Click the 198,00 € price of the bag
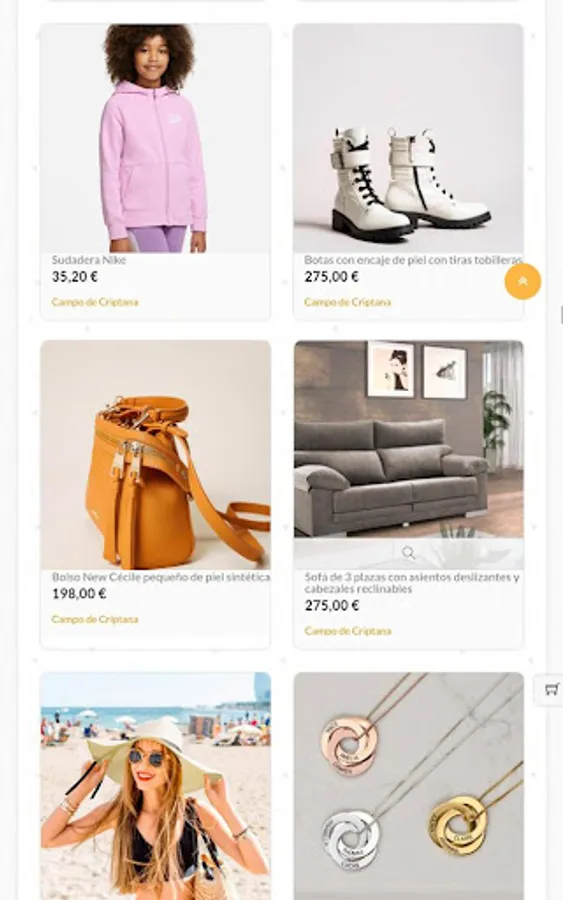The image size is (563, 900). (79, 594)
